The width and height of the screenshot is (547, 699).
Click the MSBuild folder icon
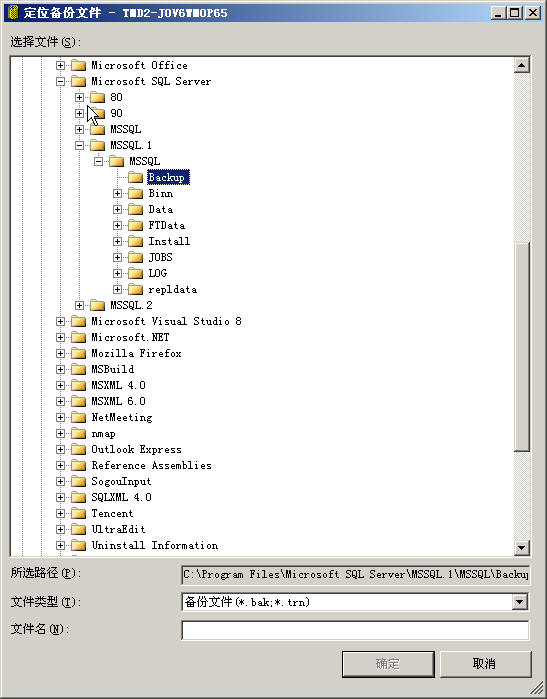[78, 370]
